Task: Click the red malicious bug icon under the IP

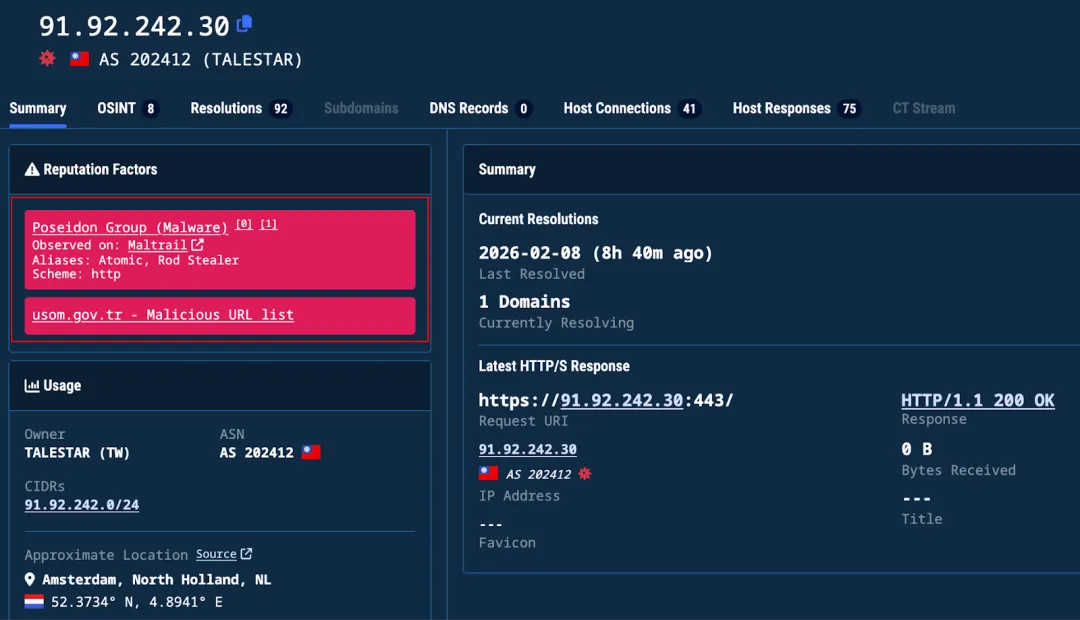Action: pos(47,59)
